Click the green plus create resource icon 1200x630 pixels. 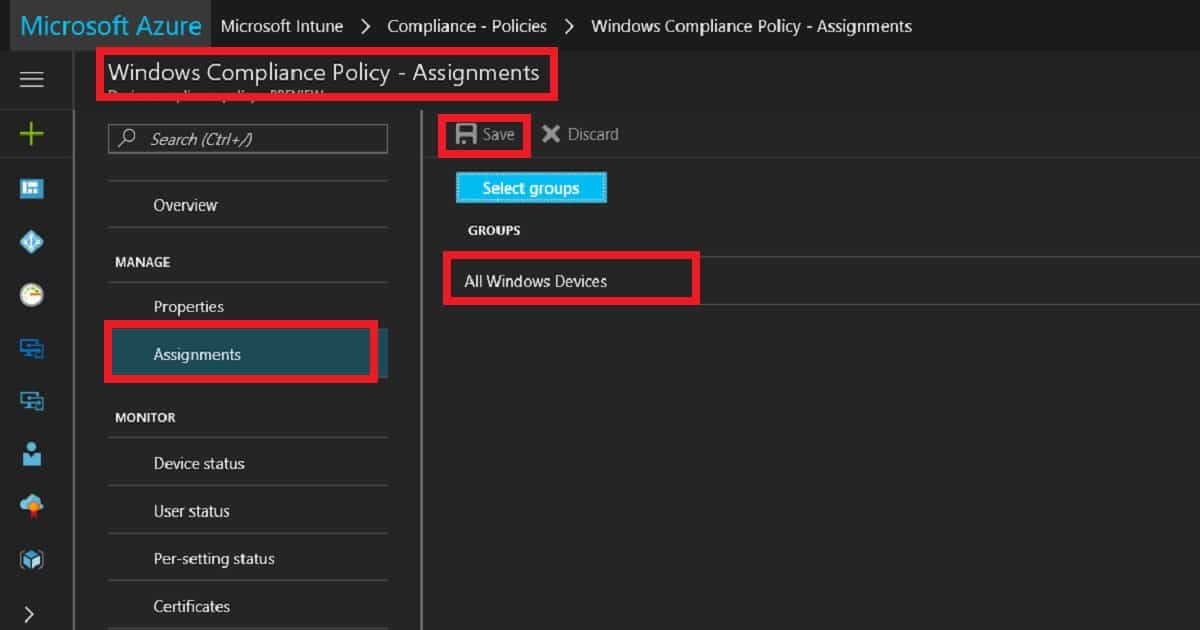pyautogui.click(x=32, y=133)
